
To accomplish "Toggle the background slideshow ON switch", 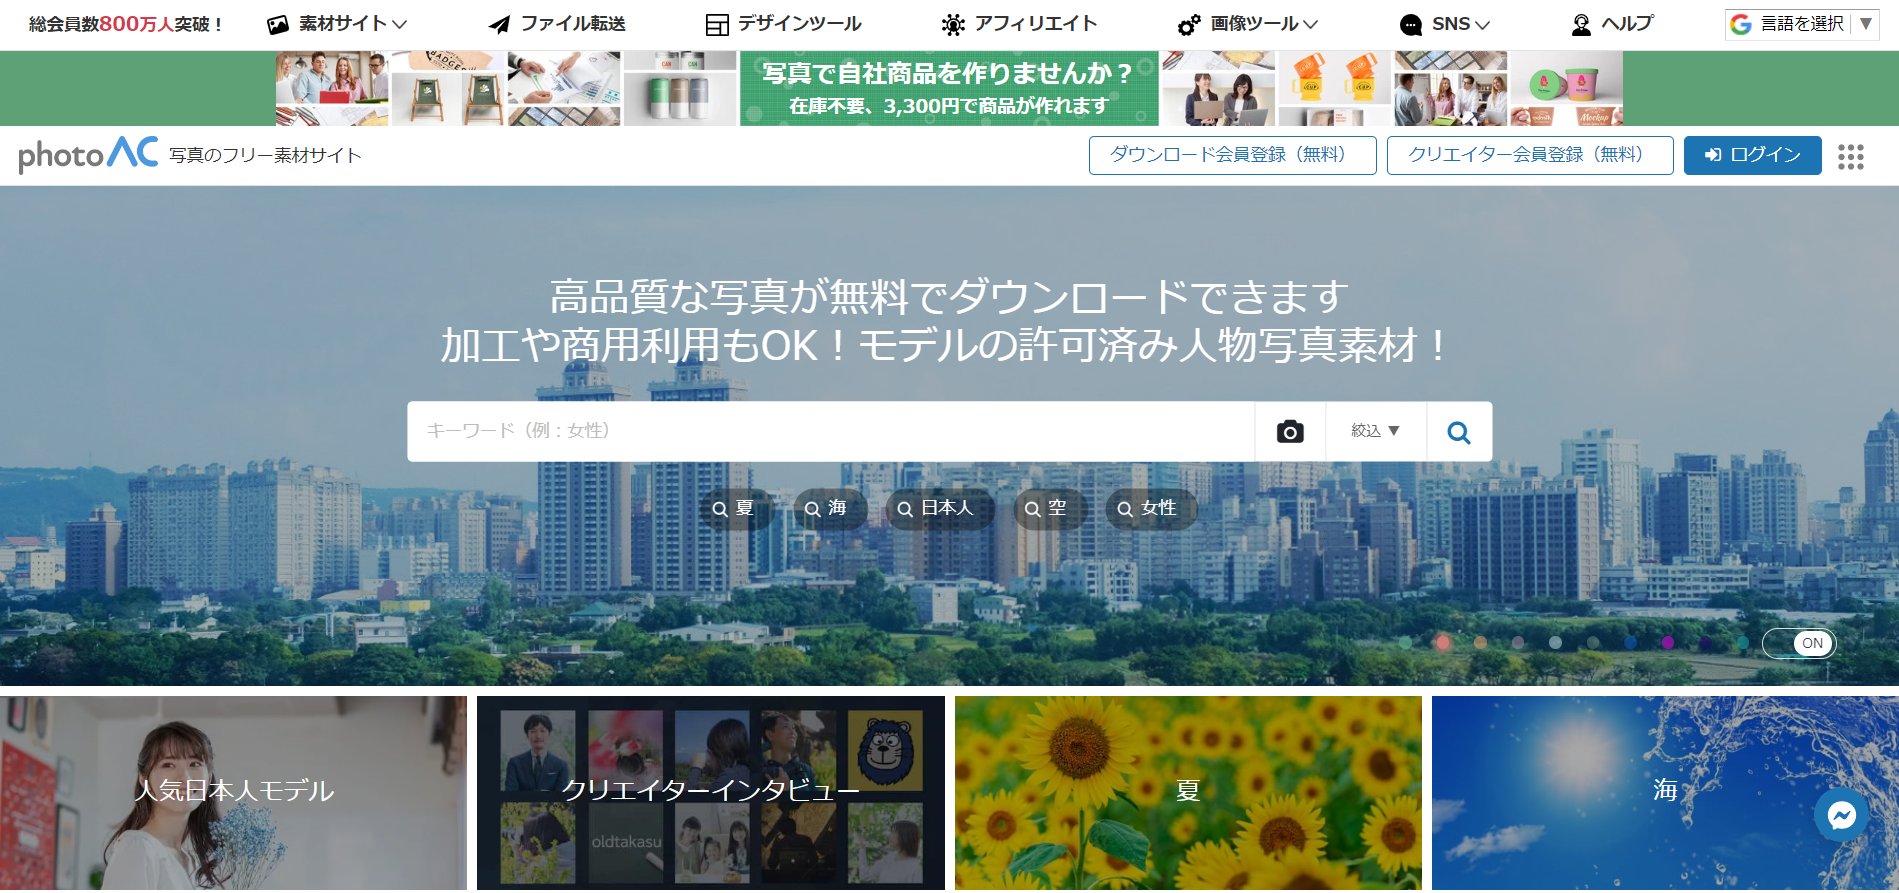I will click(1799, 643).
